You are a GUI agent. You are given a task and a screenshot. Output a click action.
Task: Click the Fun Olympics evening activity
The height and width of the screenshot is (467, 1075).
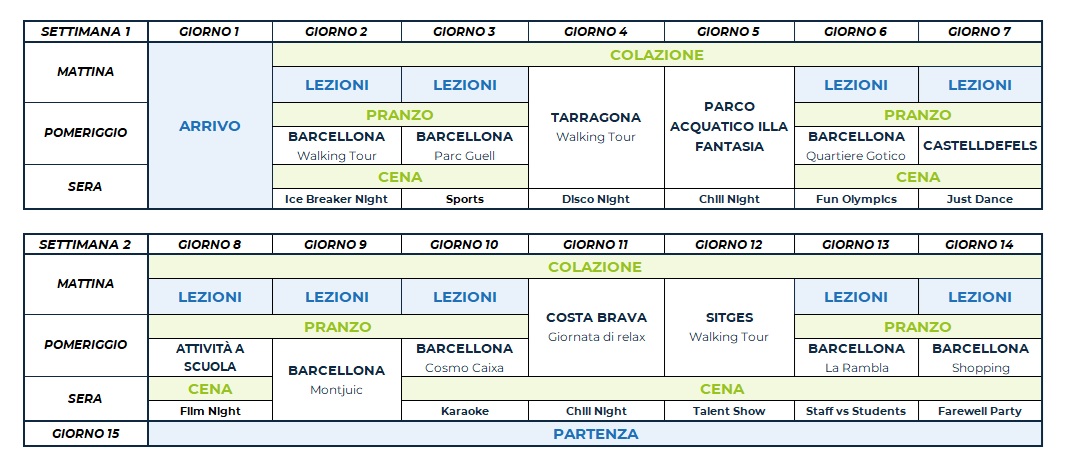tap(855, 199)
